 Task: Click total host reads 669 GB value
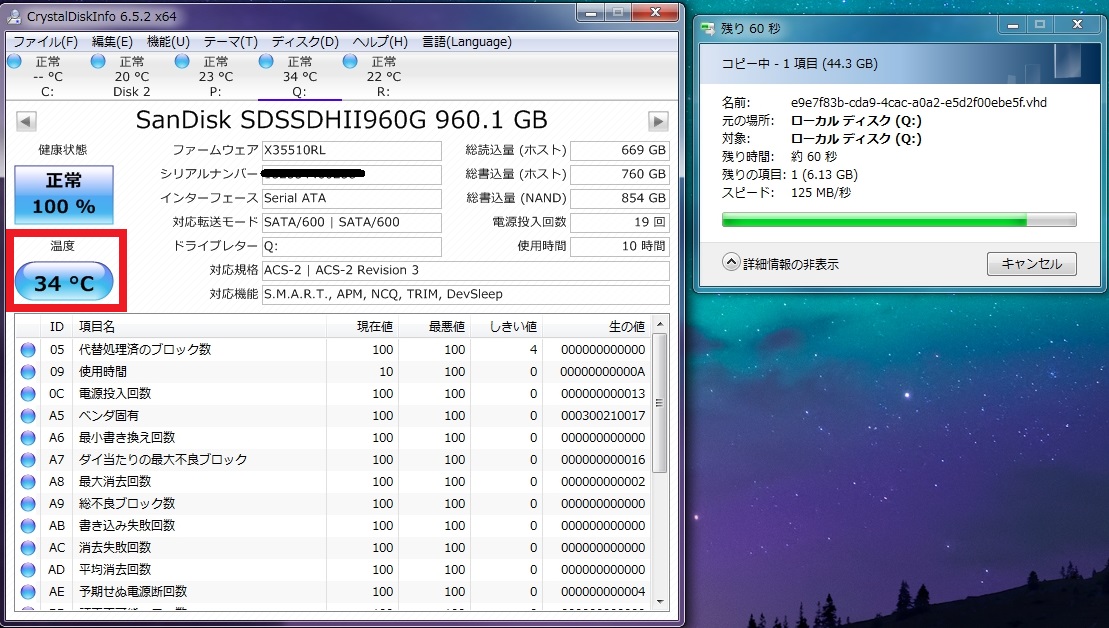coord(620,151)
